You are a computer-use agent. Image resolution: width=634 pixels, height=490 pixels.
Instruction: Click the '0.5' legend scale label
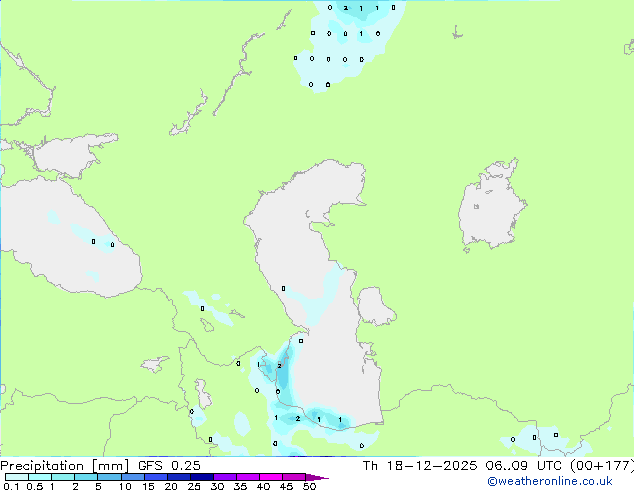coord(35,486)
